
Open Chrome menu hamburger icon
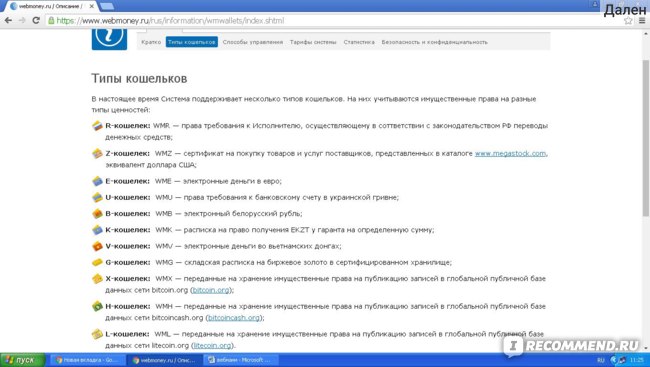pyautogui.click(x=642, y=20)
